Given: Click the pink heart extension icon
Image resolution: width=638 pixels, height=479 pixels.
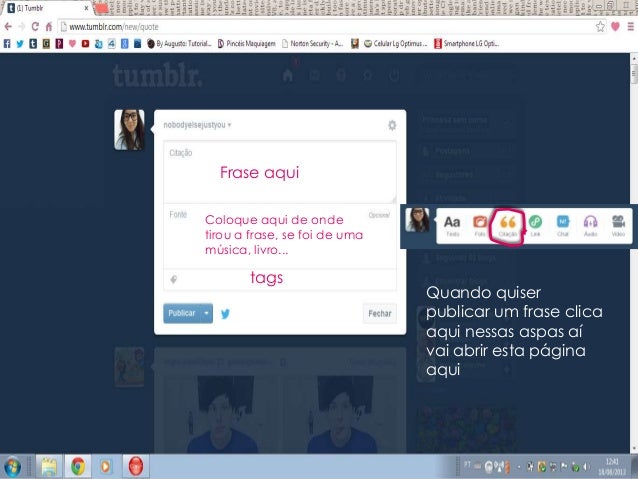Looking at the screenshot, I should tap(615, 27).
